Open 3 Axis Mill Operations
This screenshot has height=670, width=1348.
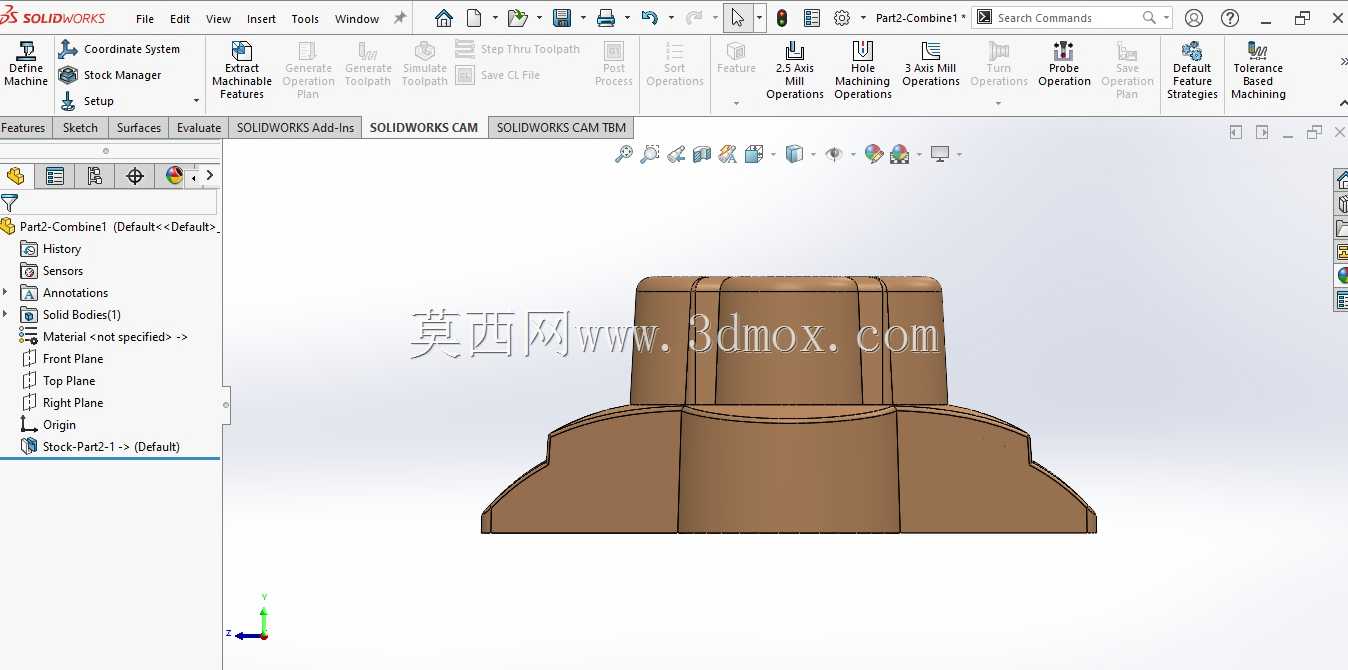(x=931, y=64)
